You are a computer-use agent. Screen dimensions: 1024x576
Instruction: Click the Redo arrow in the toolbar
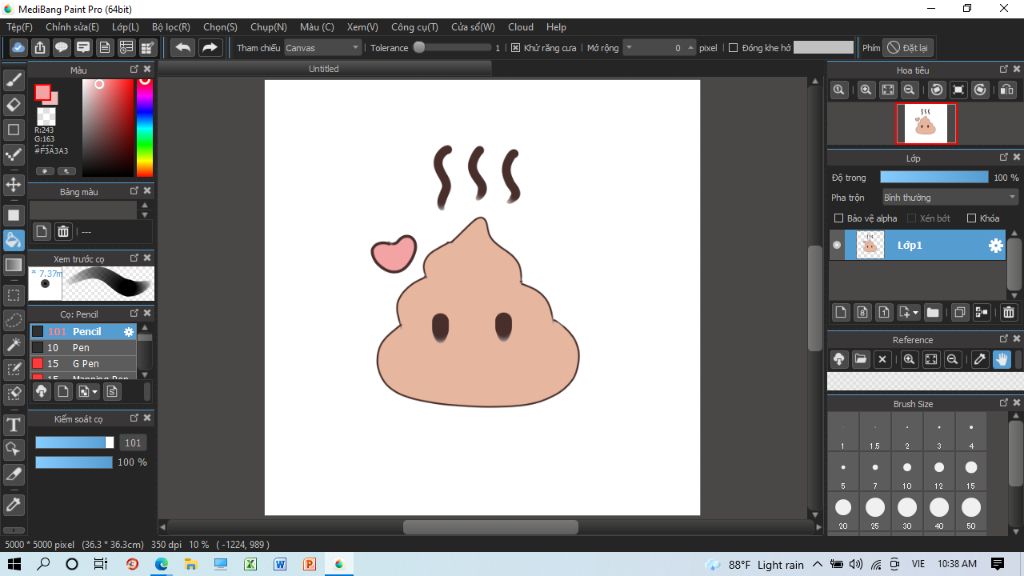pyautogui.click(x=210, y=48)
